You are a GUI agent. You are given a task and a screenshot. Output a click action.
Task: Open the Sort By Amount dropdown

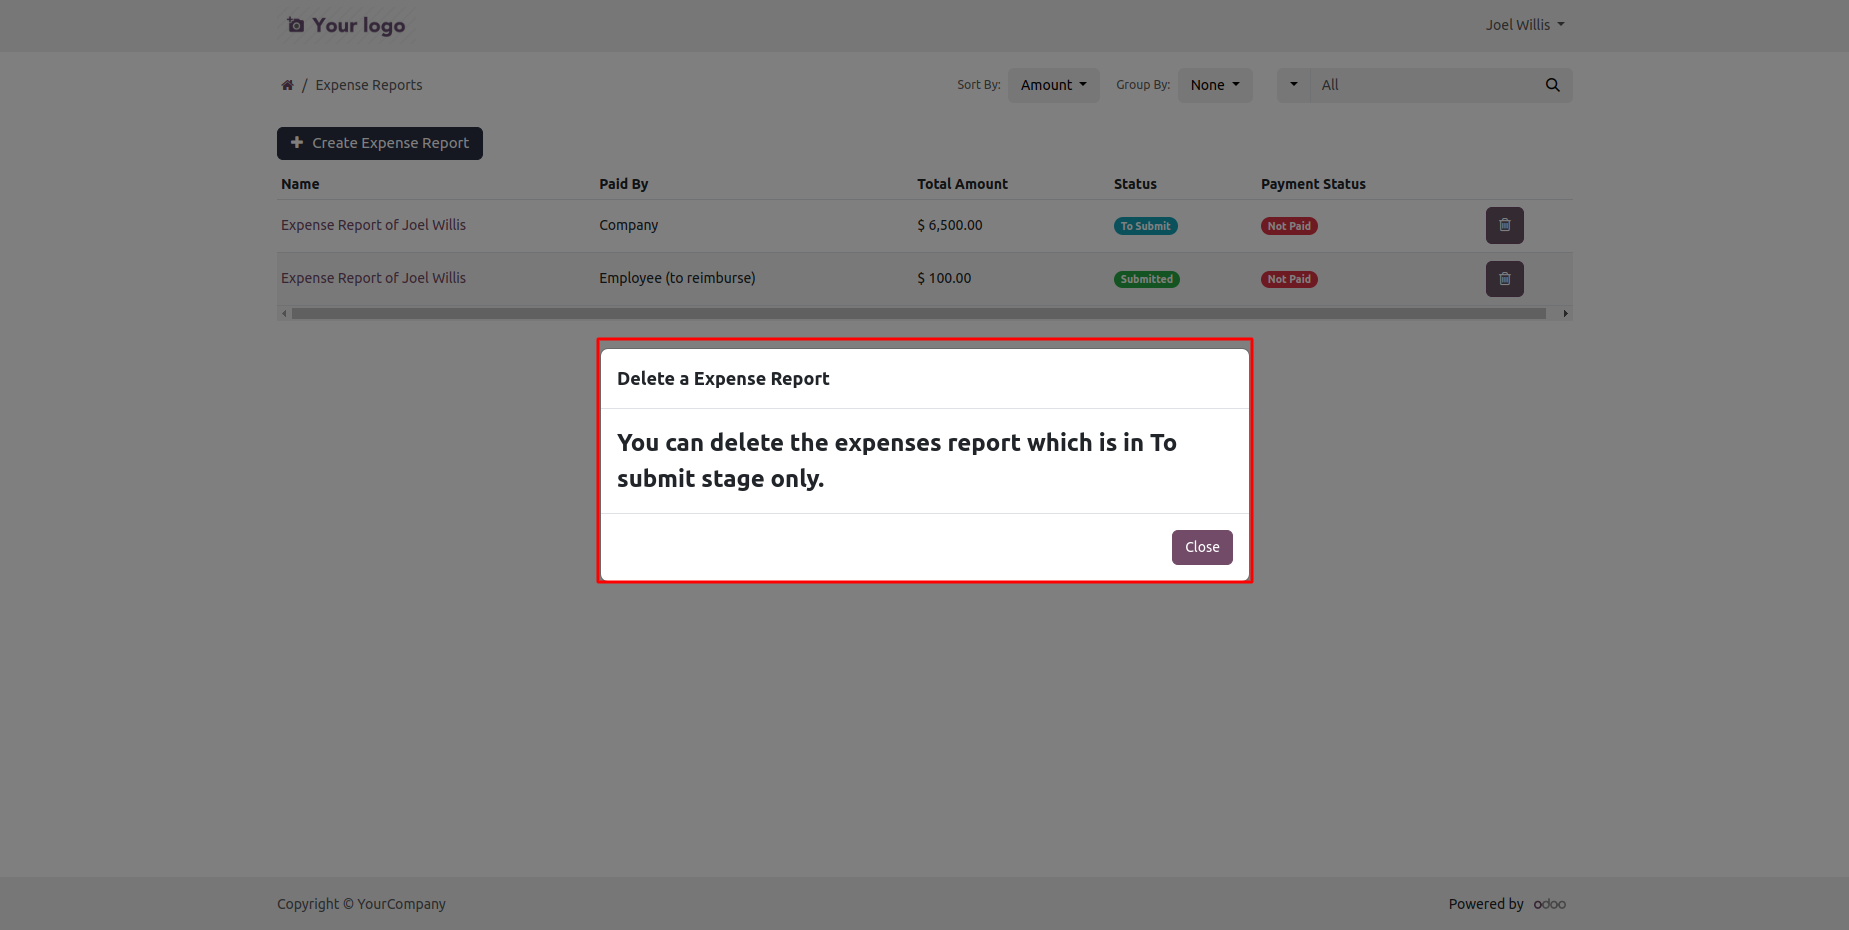tap(1053, 85)
